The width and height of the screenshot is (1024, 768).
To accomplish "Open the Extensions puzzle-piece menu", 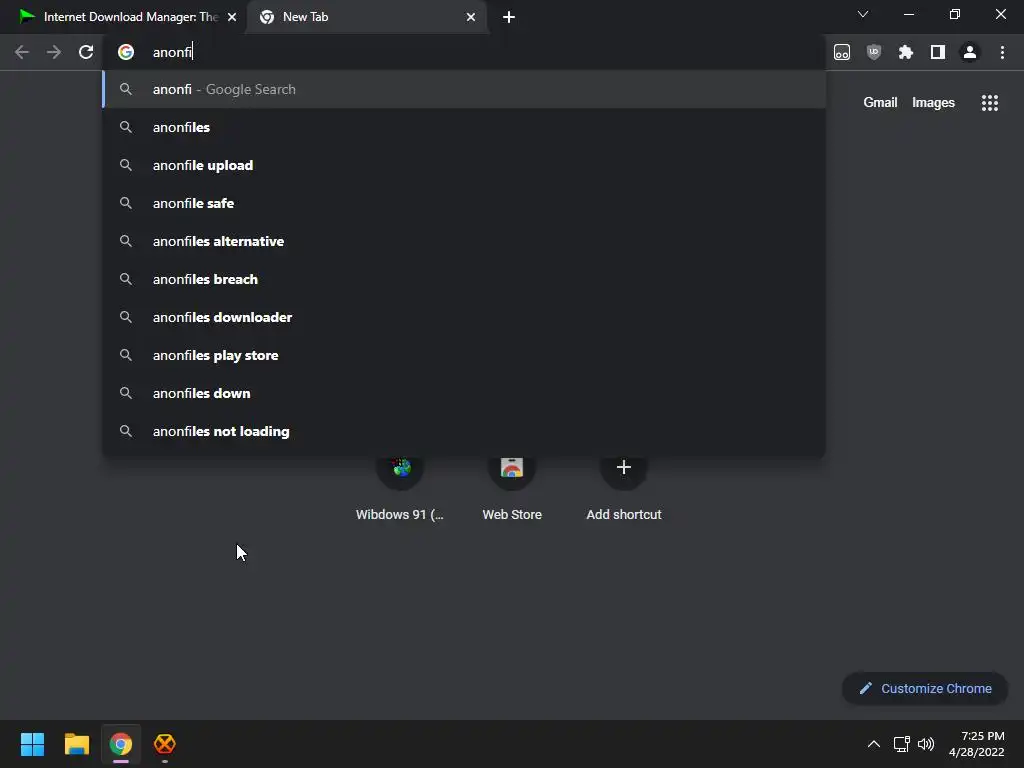I will [906, 52].
